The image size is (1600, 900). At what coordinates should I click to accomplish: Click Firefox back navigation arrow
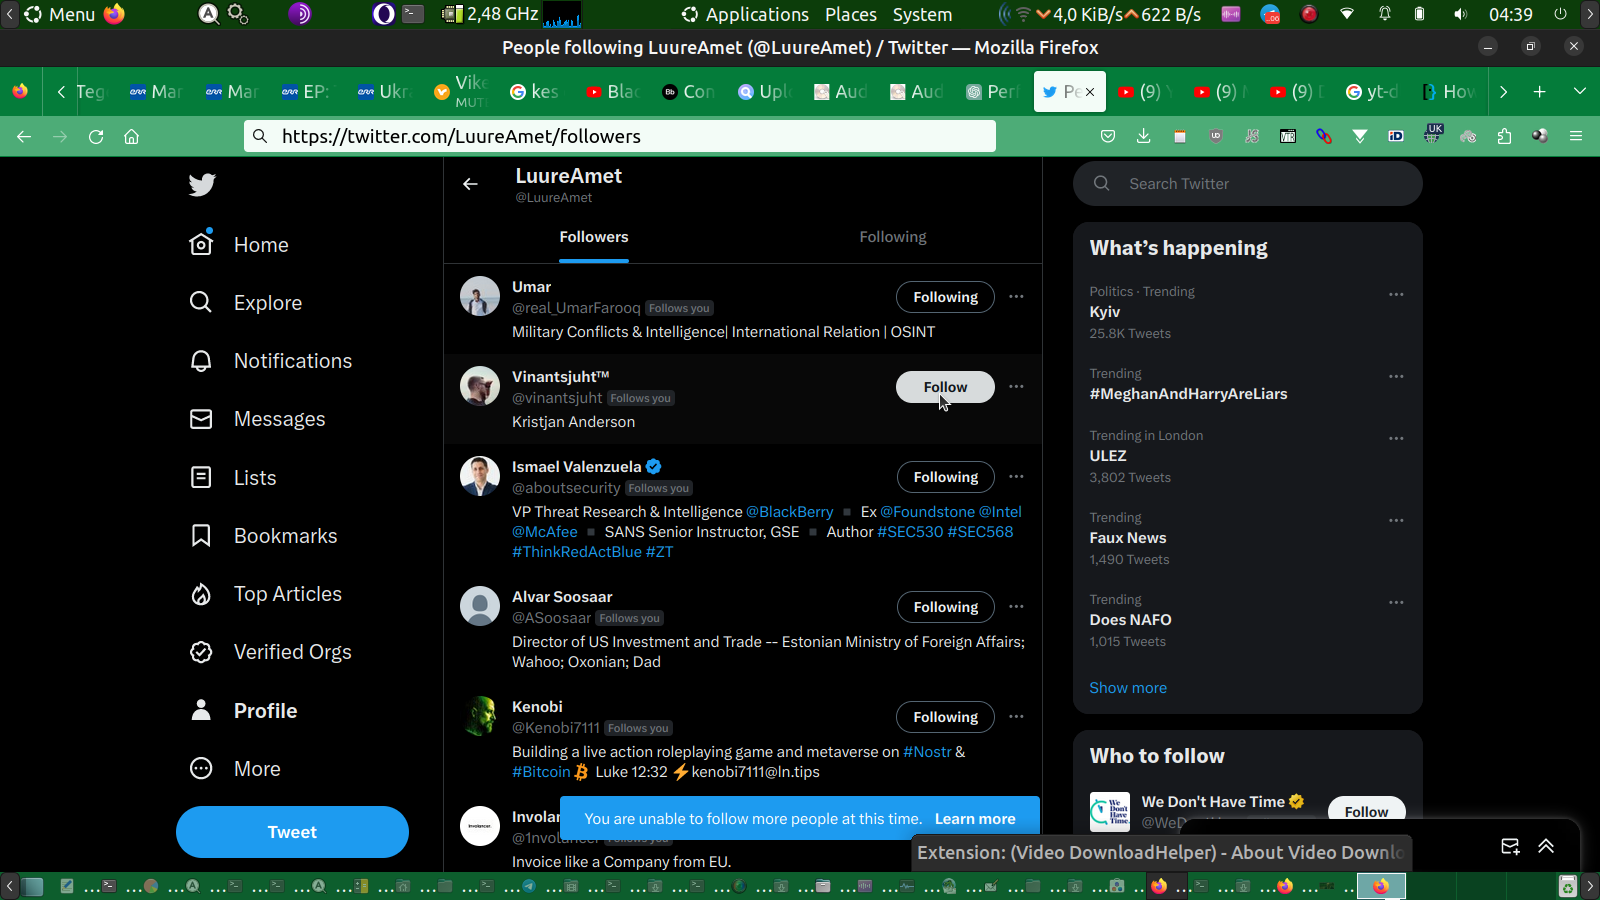[24, 136]
